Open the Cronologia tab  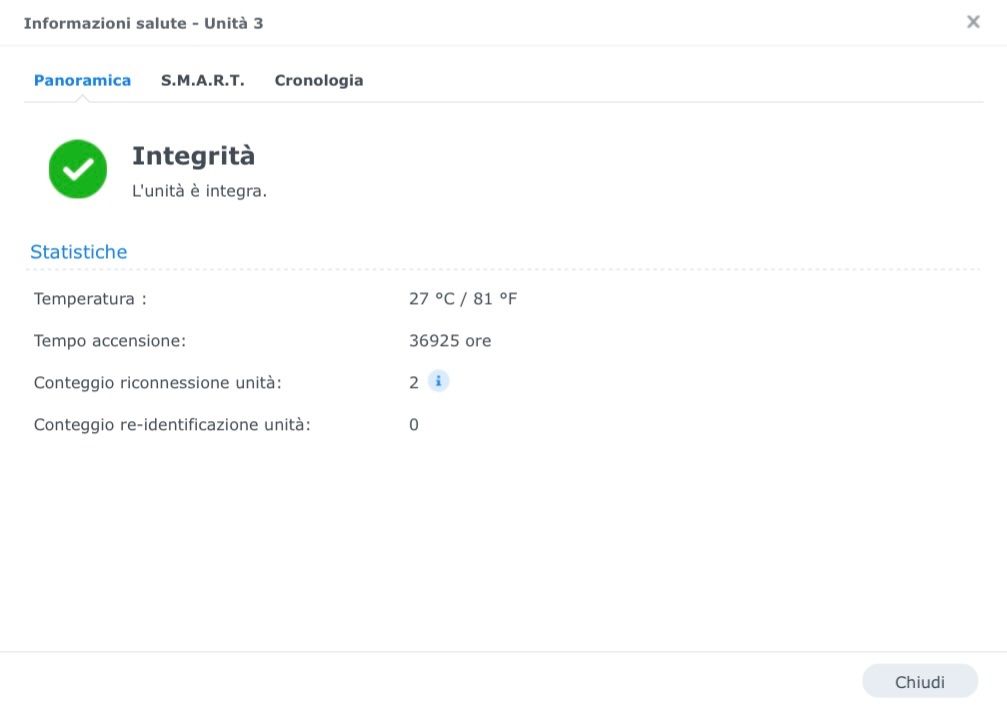pos(319,80)
